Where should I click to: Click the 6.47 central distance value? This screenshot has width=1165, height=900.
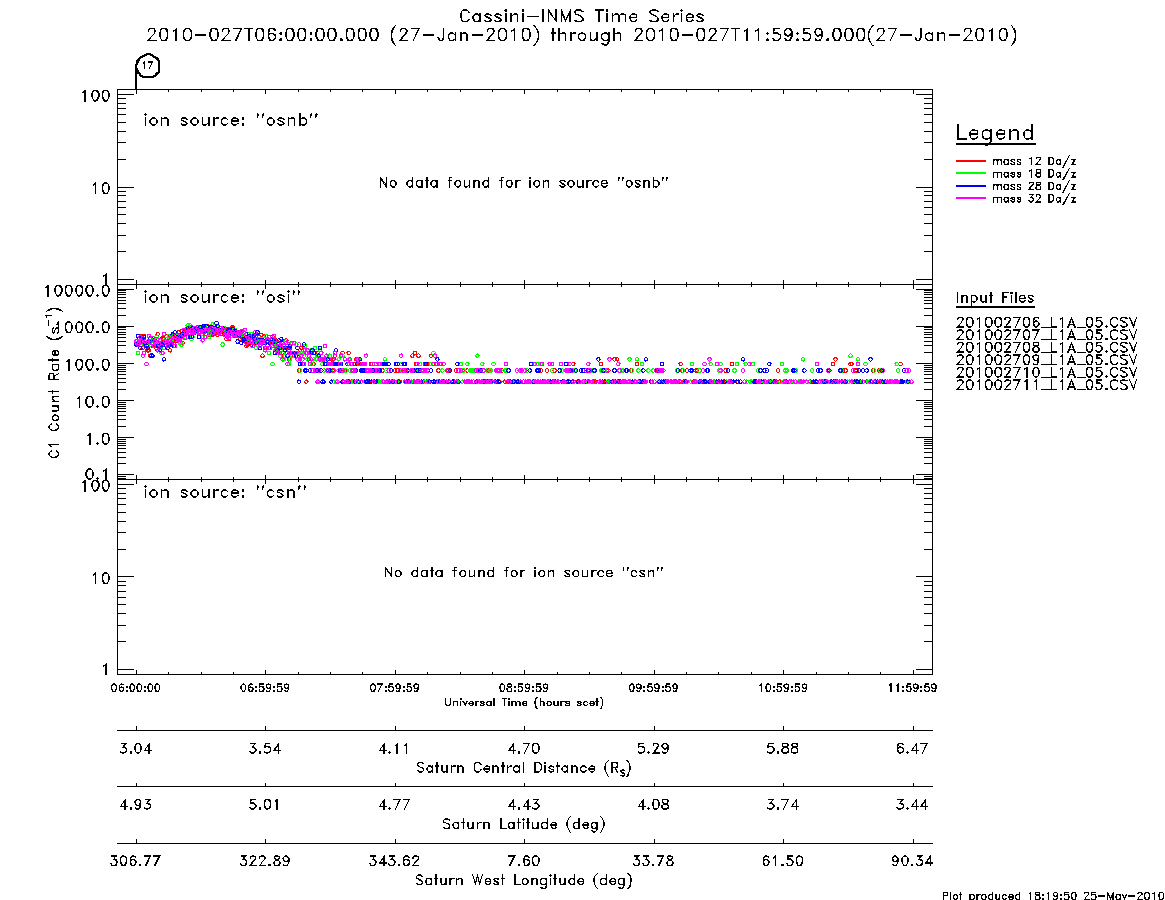(912, 748)
